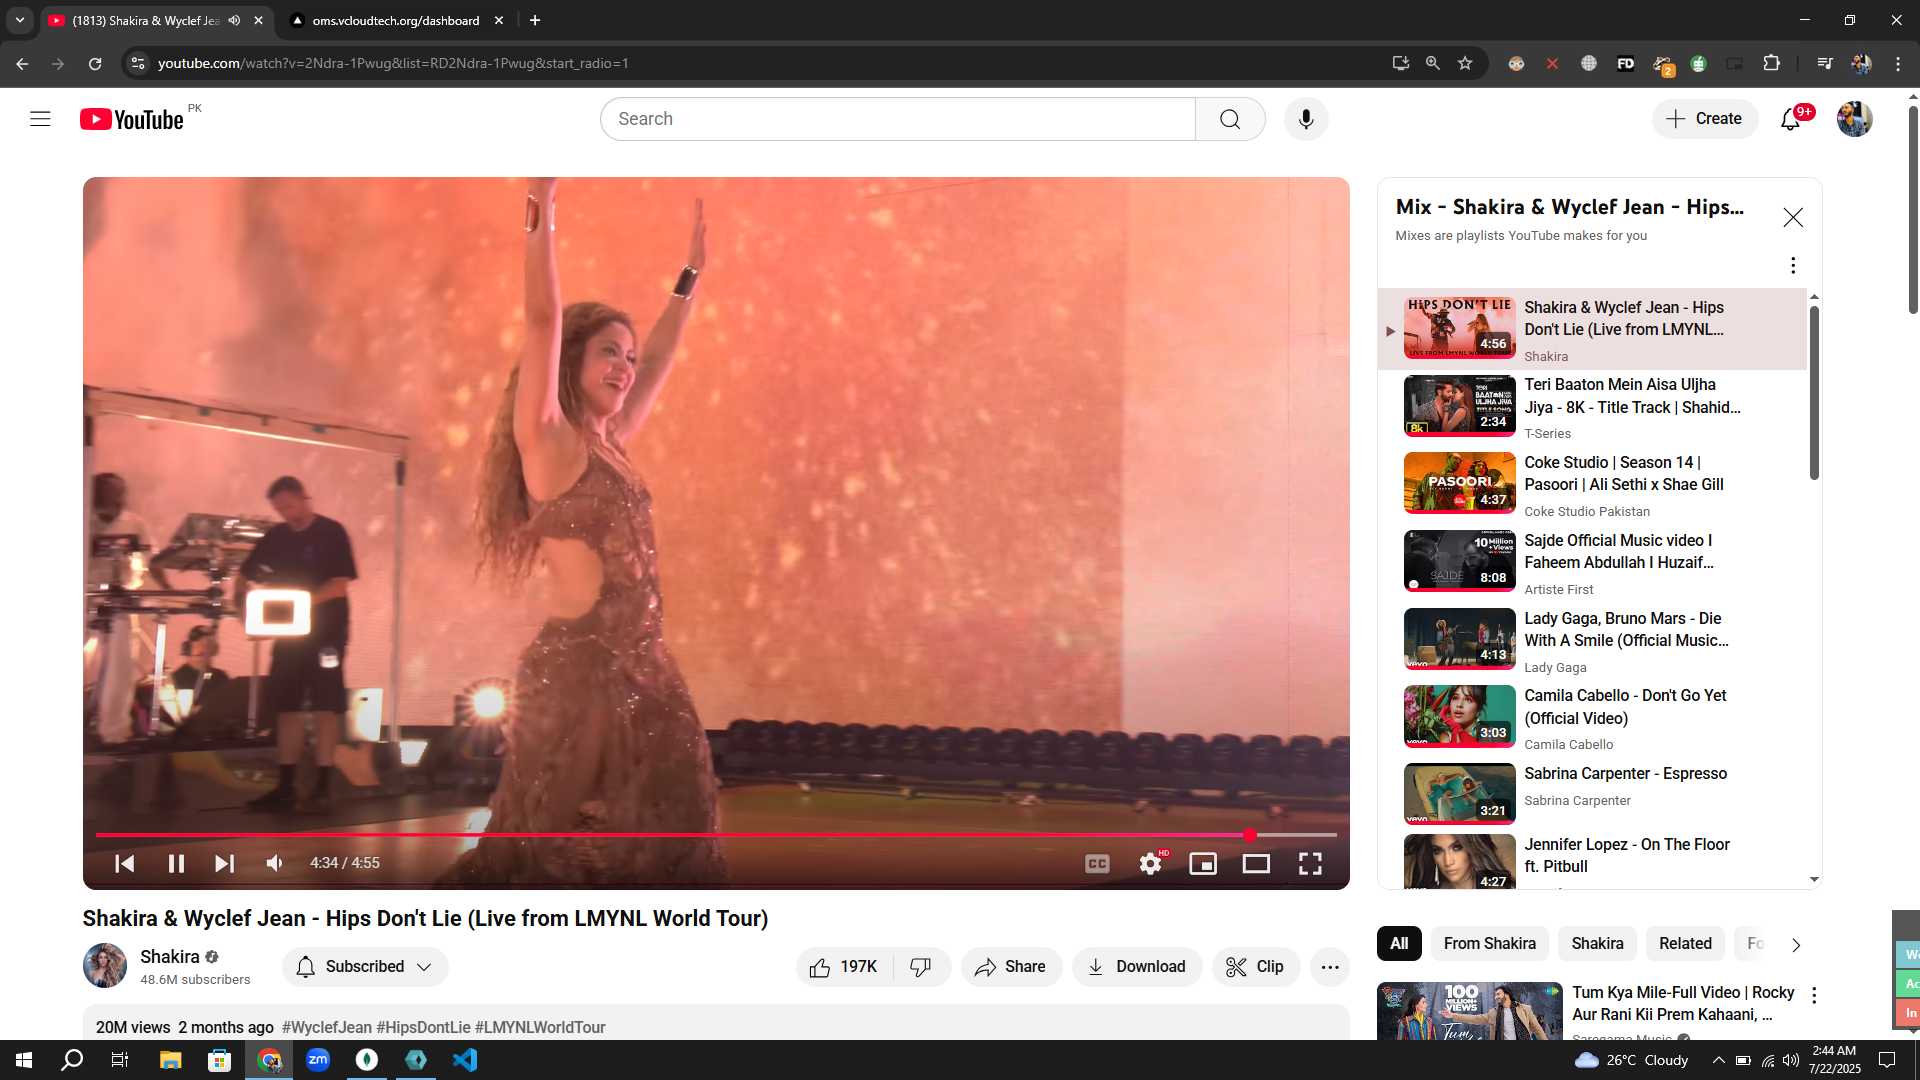Viewport: 1920px width, 1080px height.
Task: Open Mix playlist three-dot options
Action: pos(1793,265)
